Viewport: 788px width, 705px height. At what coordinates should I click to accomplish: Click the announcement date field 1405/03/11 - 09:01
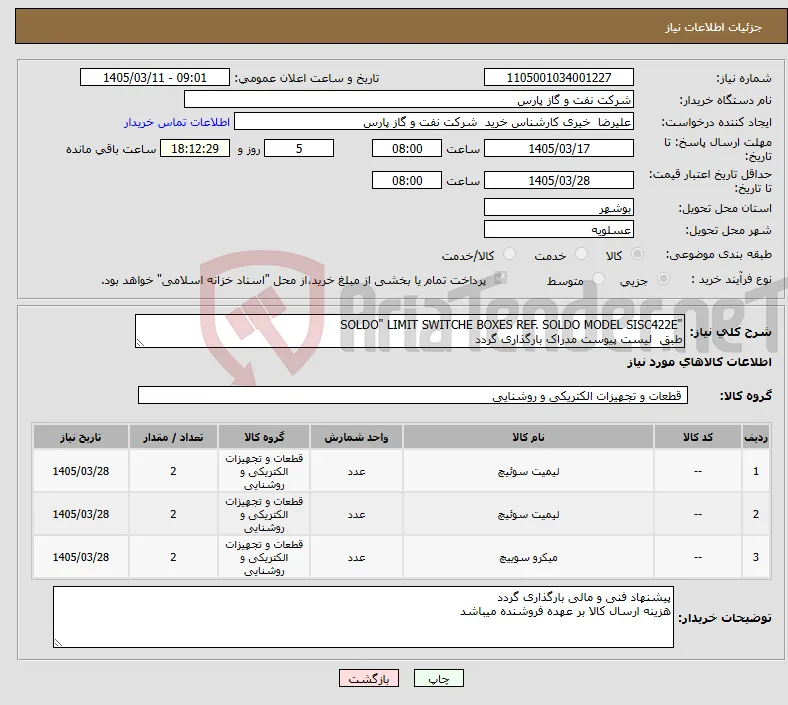point(155,77)
